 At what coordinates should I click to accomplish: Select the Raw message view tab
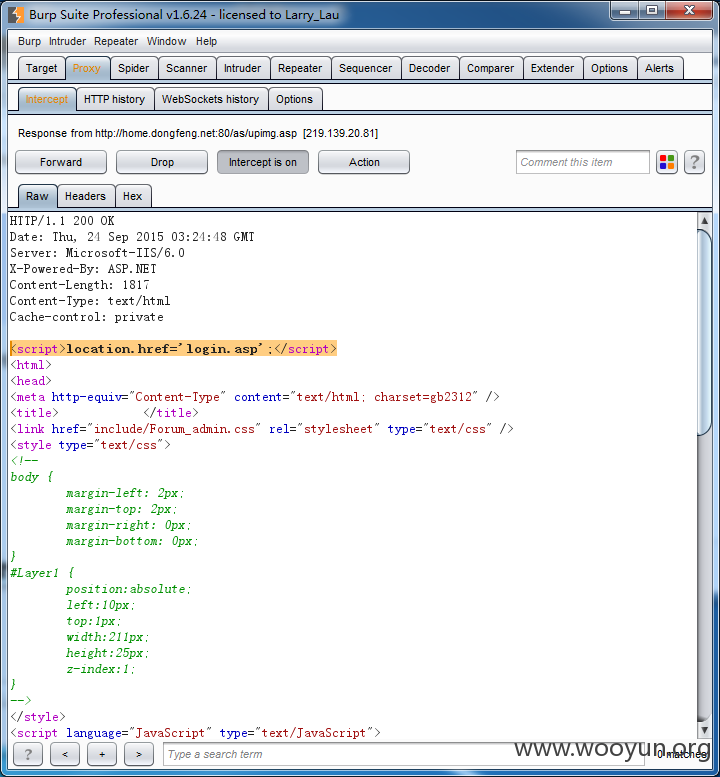click(x=37, y=196)
